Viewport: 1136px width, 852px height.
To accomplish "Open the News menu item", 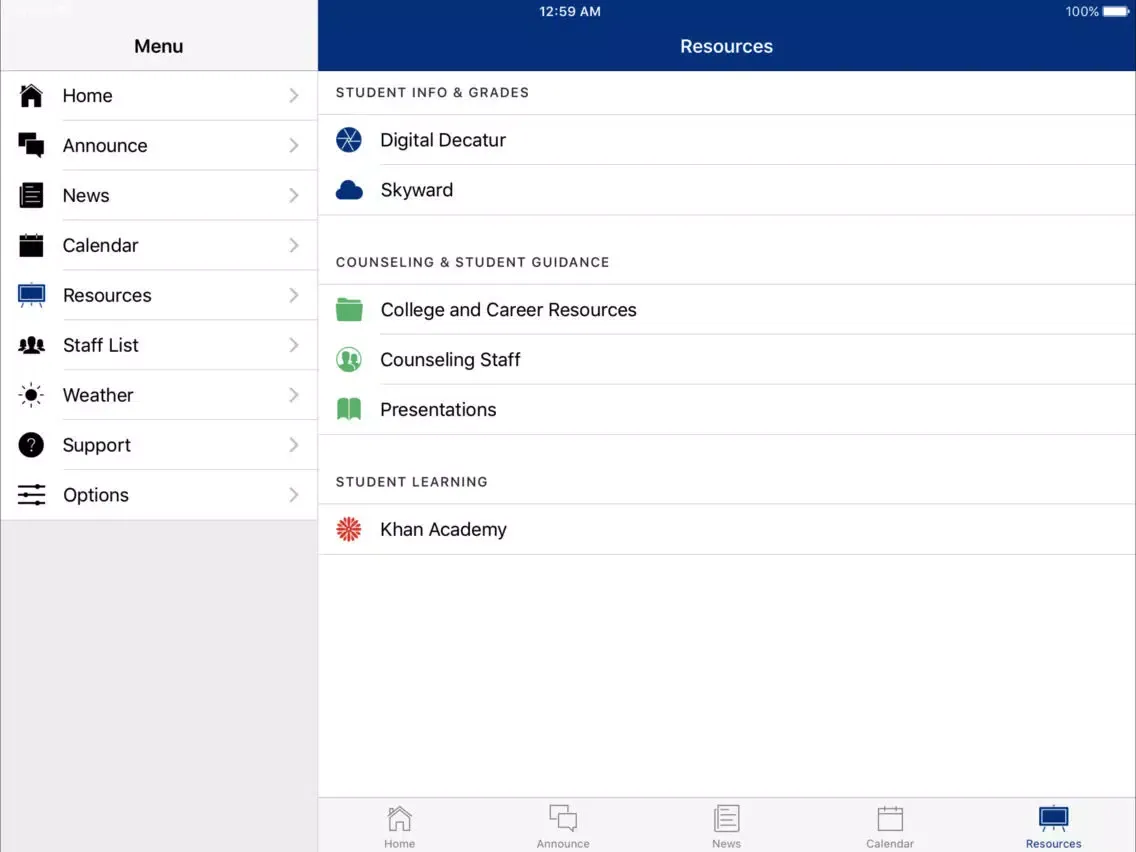I will point(159,196).
